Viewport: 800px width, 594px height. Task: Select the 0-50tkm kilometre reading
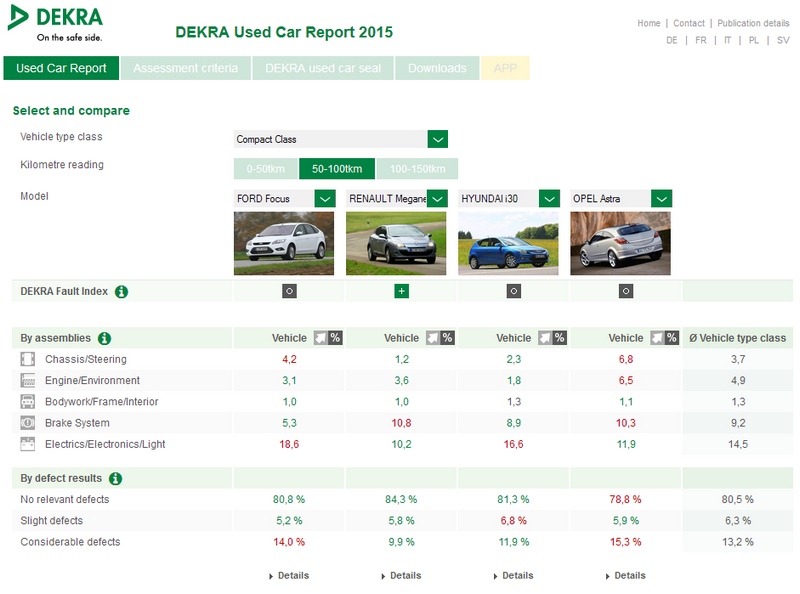pos(265,169)
